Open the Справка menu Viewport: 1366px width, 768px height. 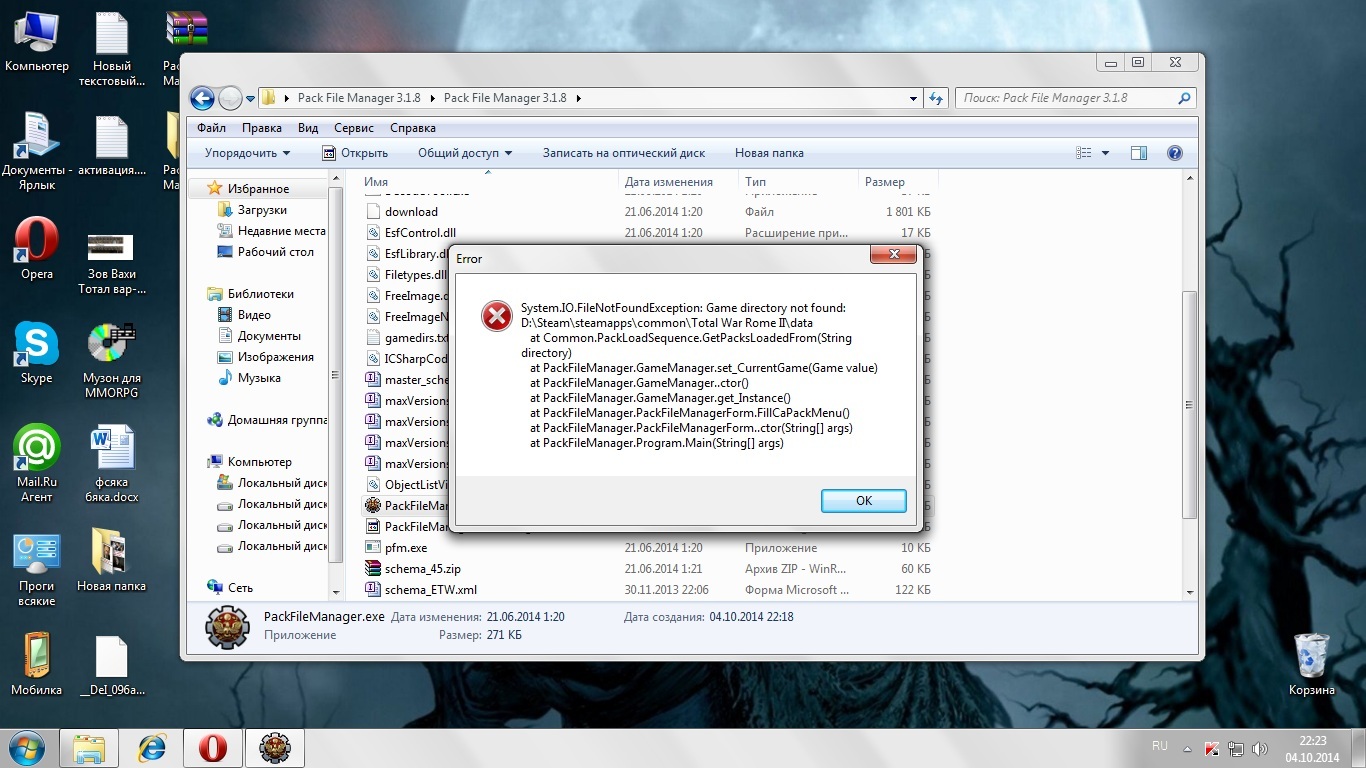(x=412, y=128)
